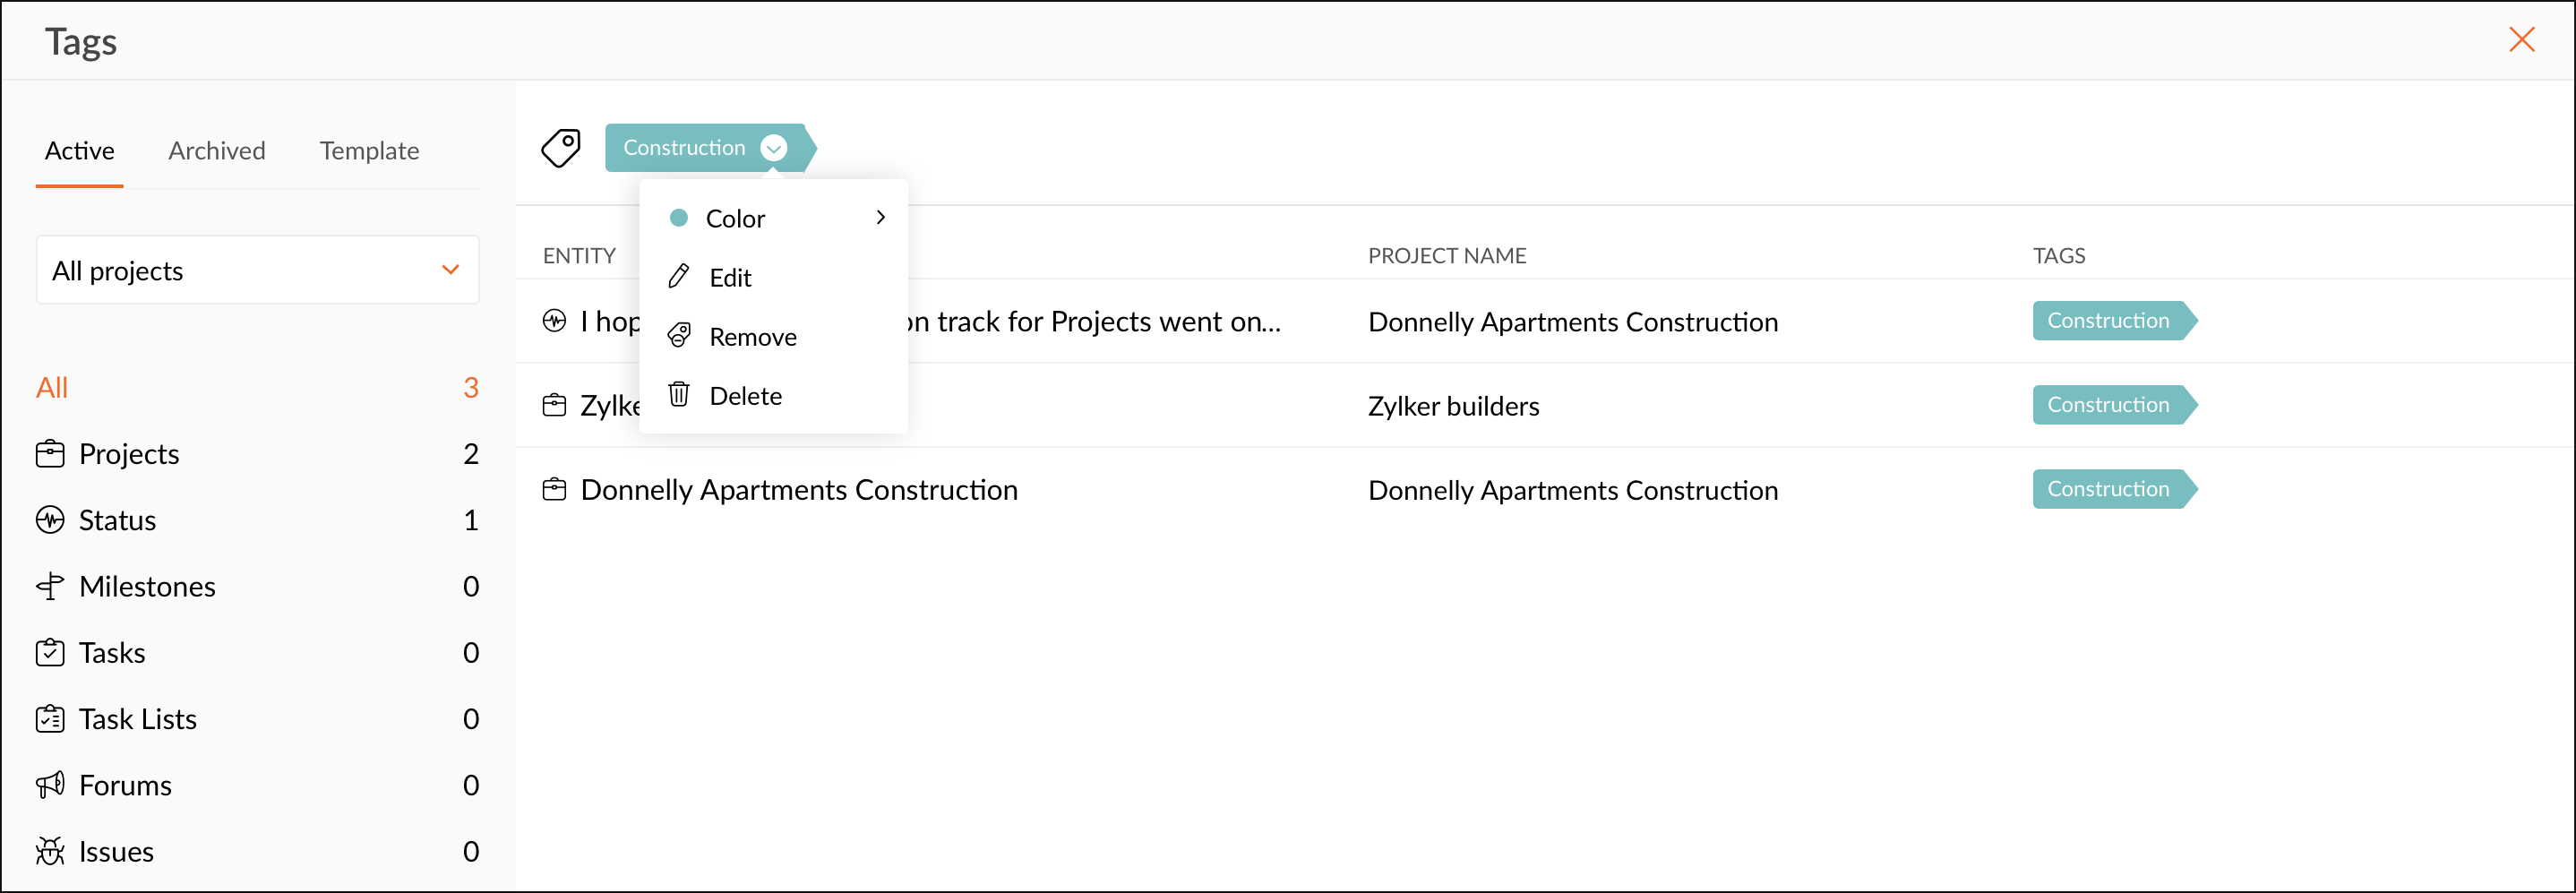Open the All projects dropdown
The width and height of the screenshot is (2576, 893).
pyautogui.click(x=257, y=270)
